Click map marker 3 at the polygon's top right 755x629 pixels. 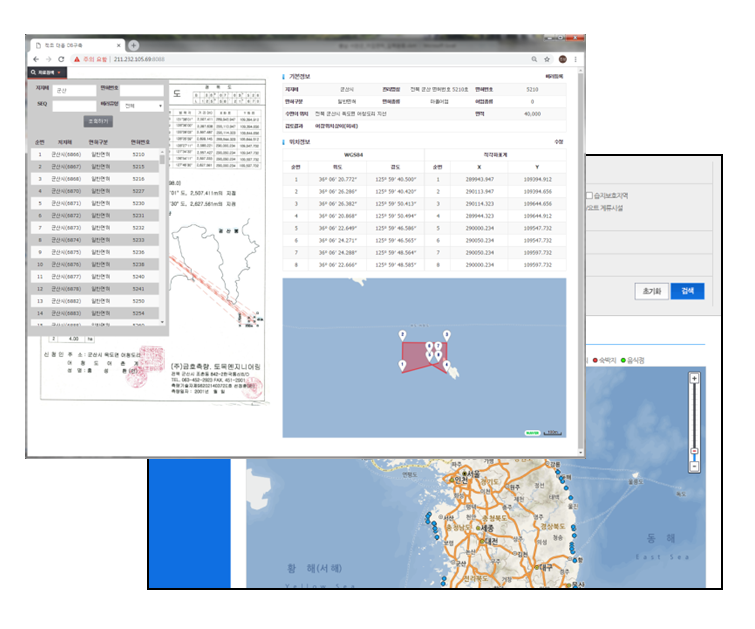(447, 335)
